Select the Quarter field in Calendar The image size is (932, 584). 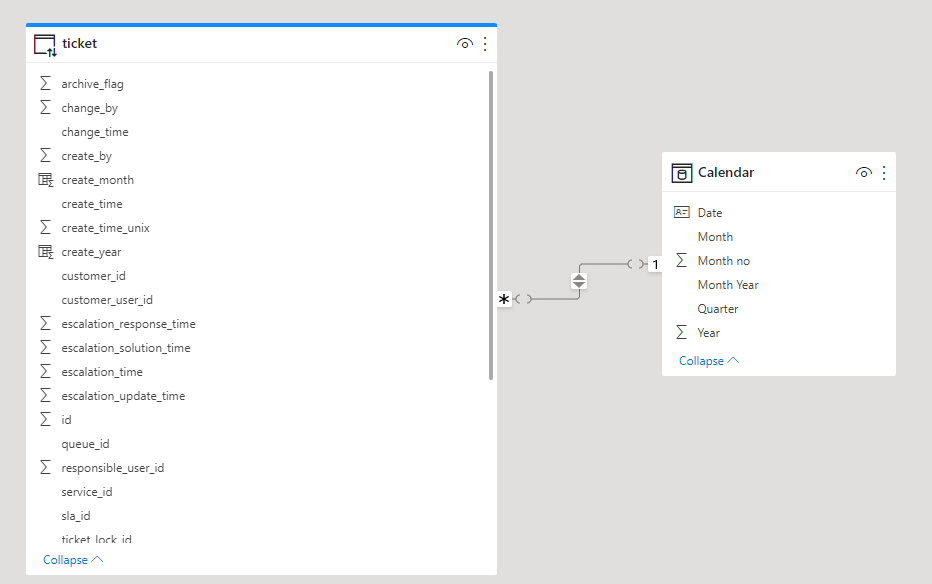click(x=717, y=309)
